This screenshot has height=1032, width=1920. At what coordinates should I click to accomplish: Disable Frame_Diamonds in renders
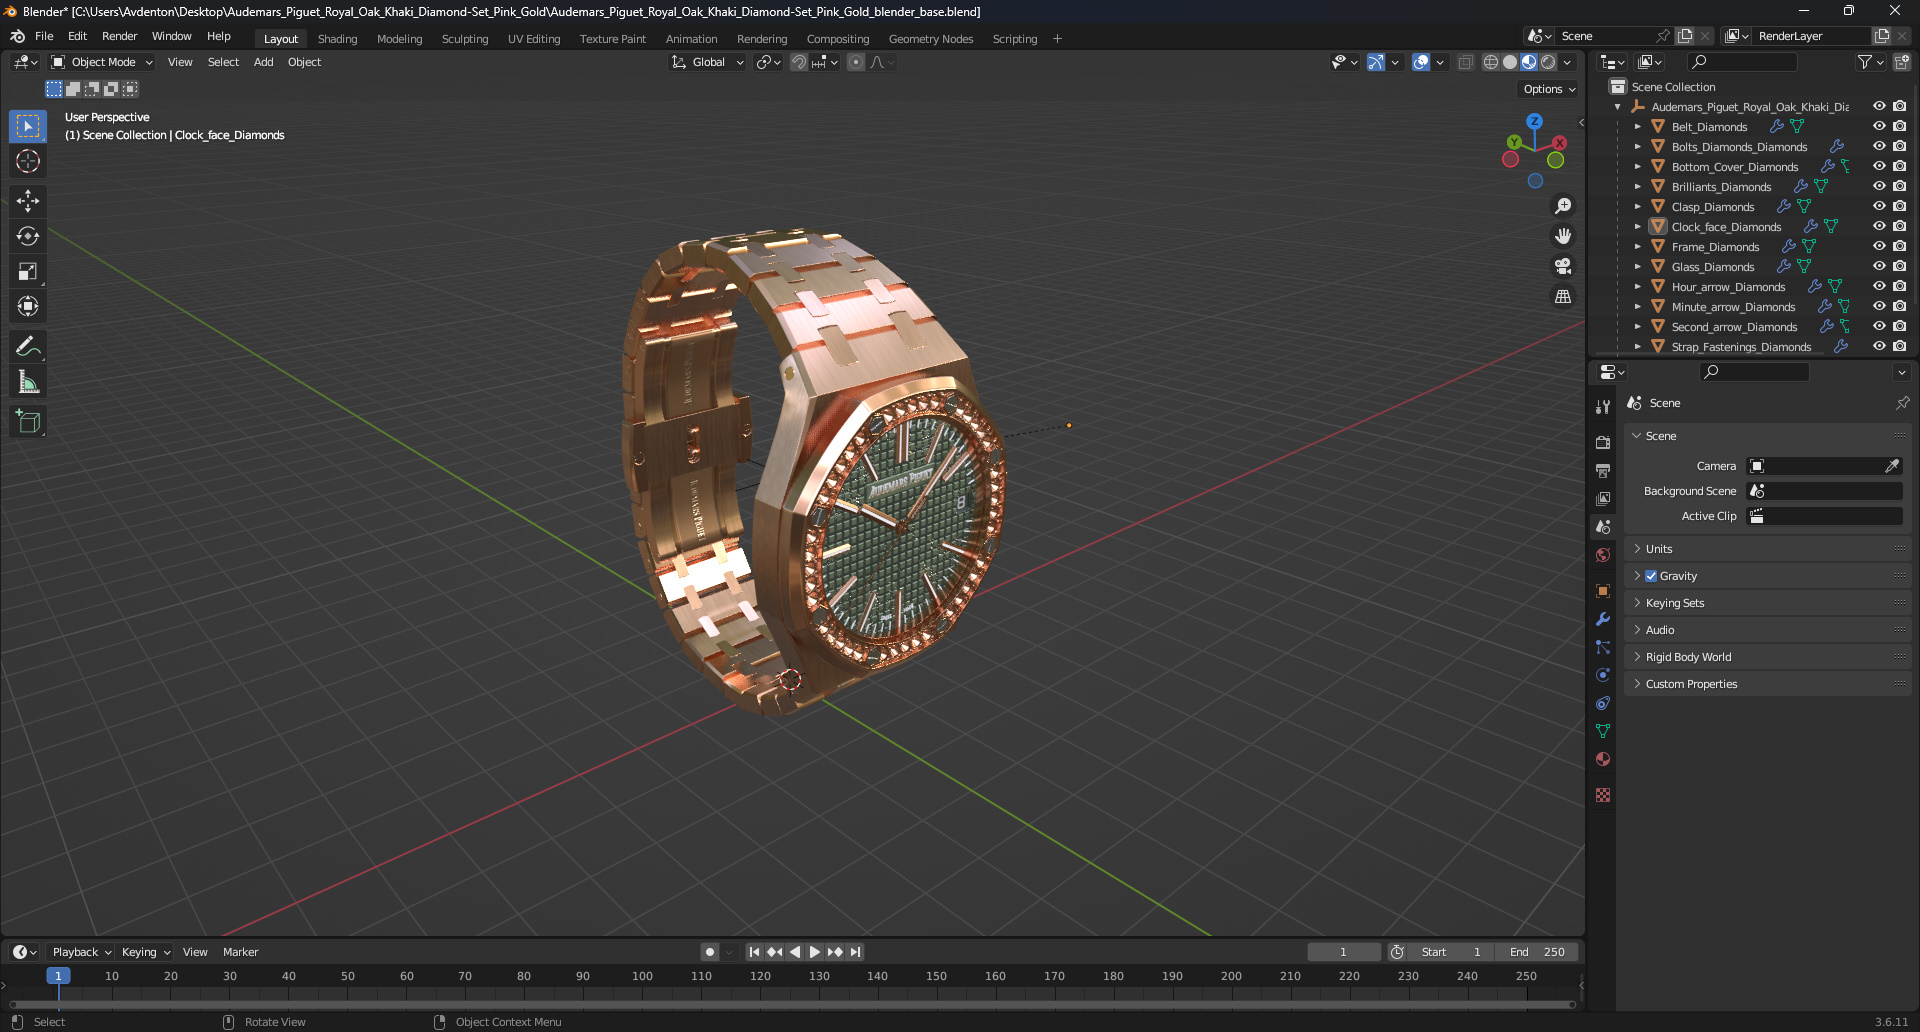pos(1899,246)
